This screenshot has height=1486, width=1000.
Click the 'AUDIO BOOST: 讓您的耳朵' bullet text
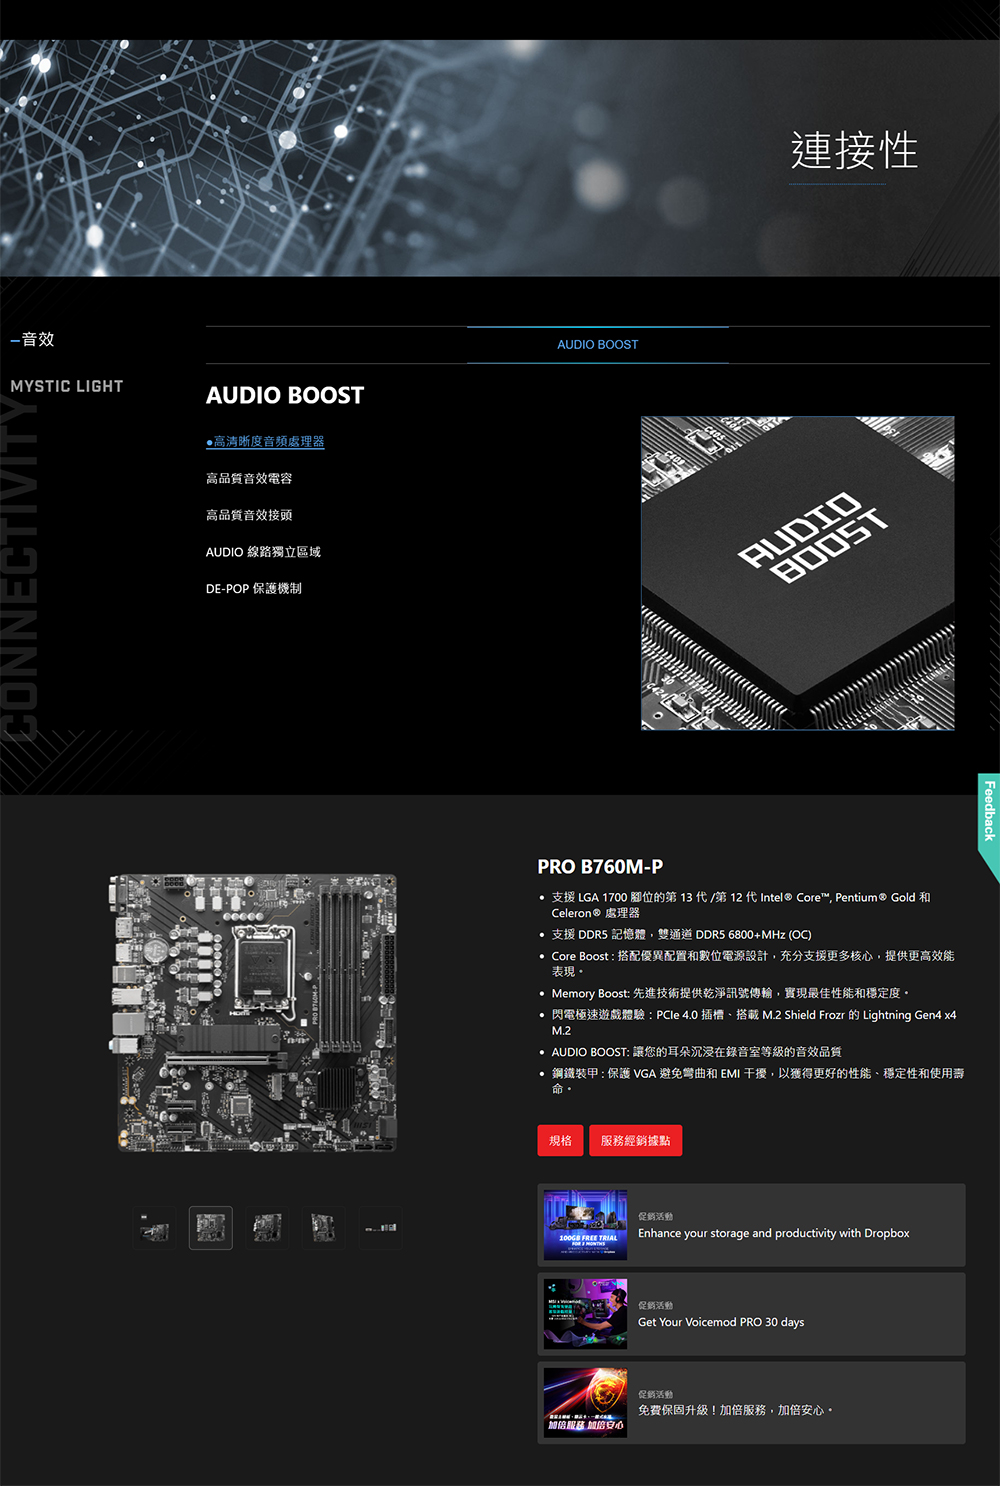pyautogui.click(x=696, y=1052)
